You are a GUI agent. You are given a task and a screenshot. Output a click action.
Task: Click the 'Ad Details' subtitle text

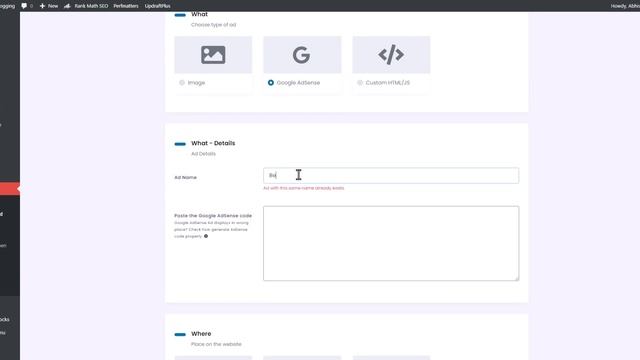click(203, 153)
